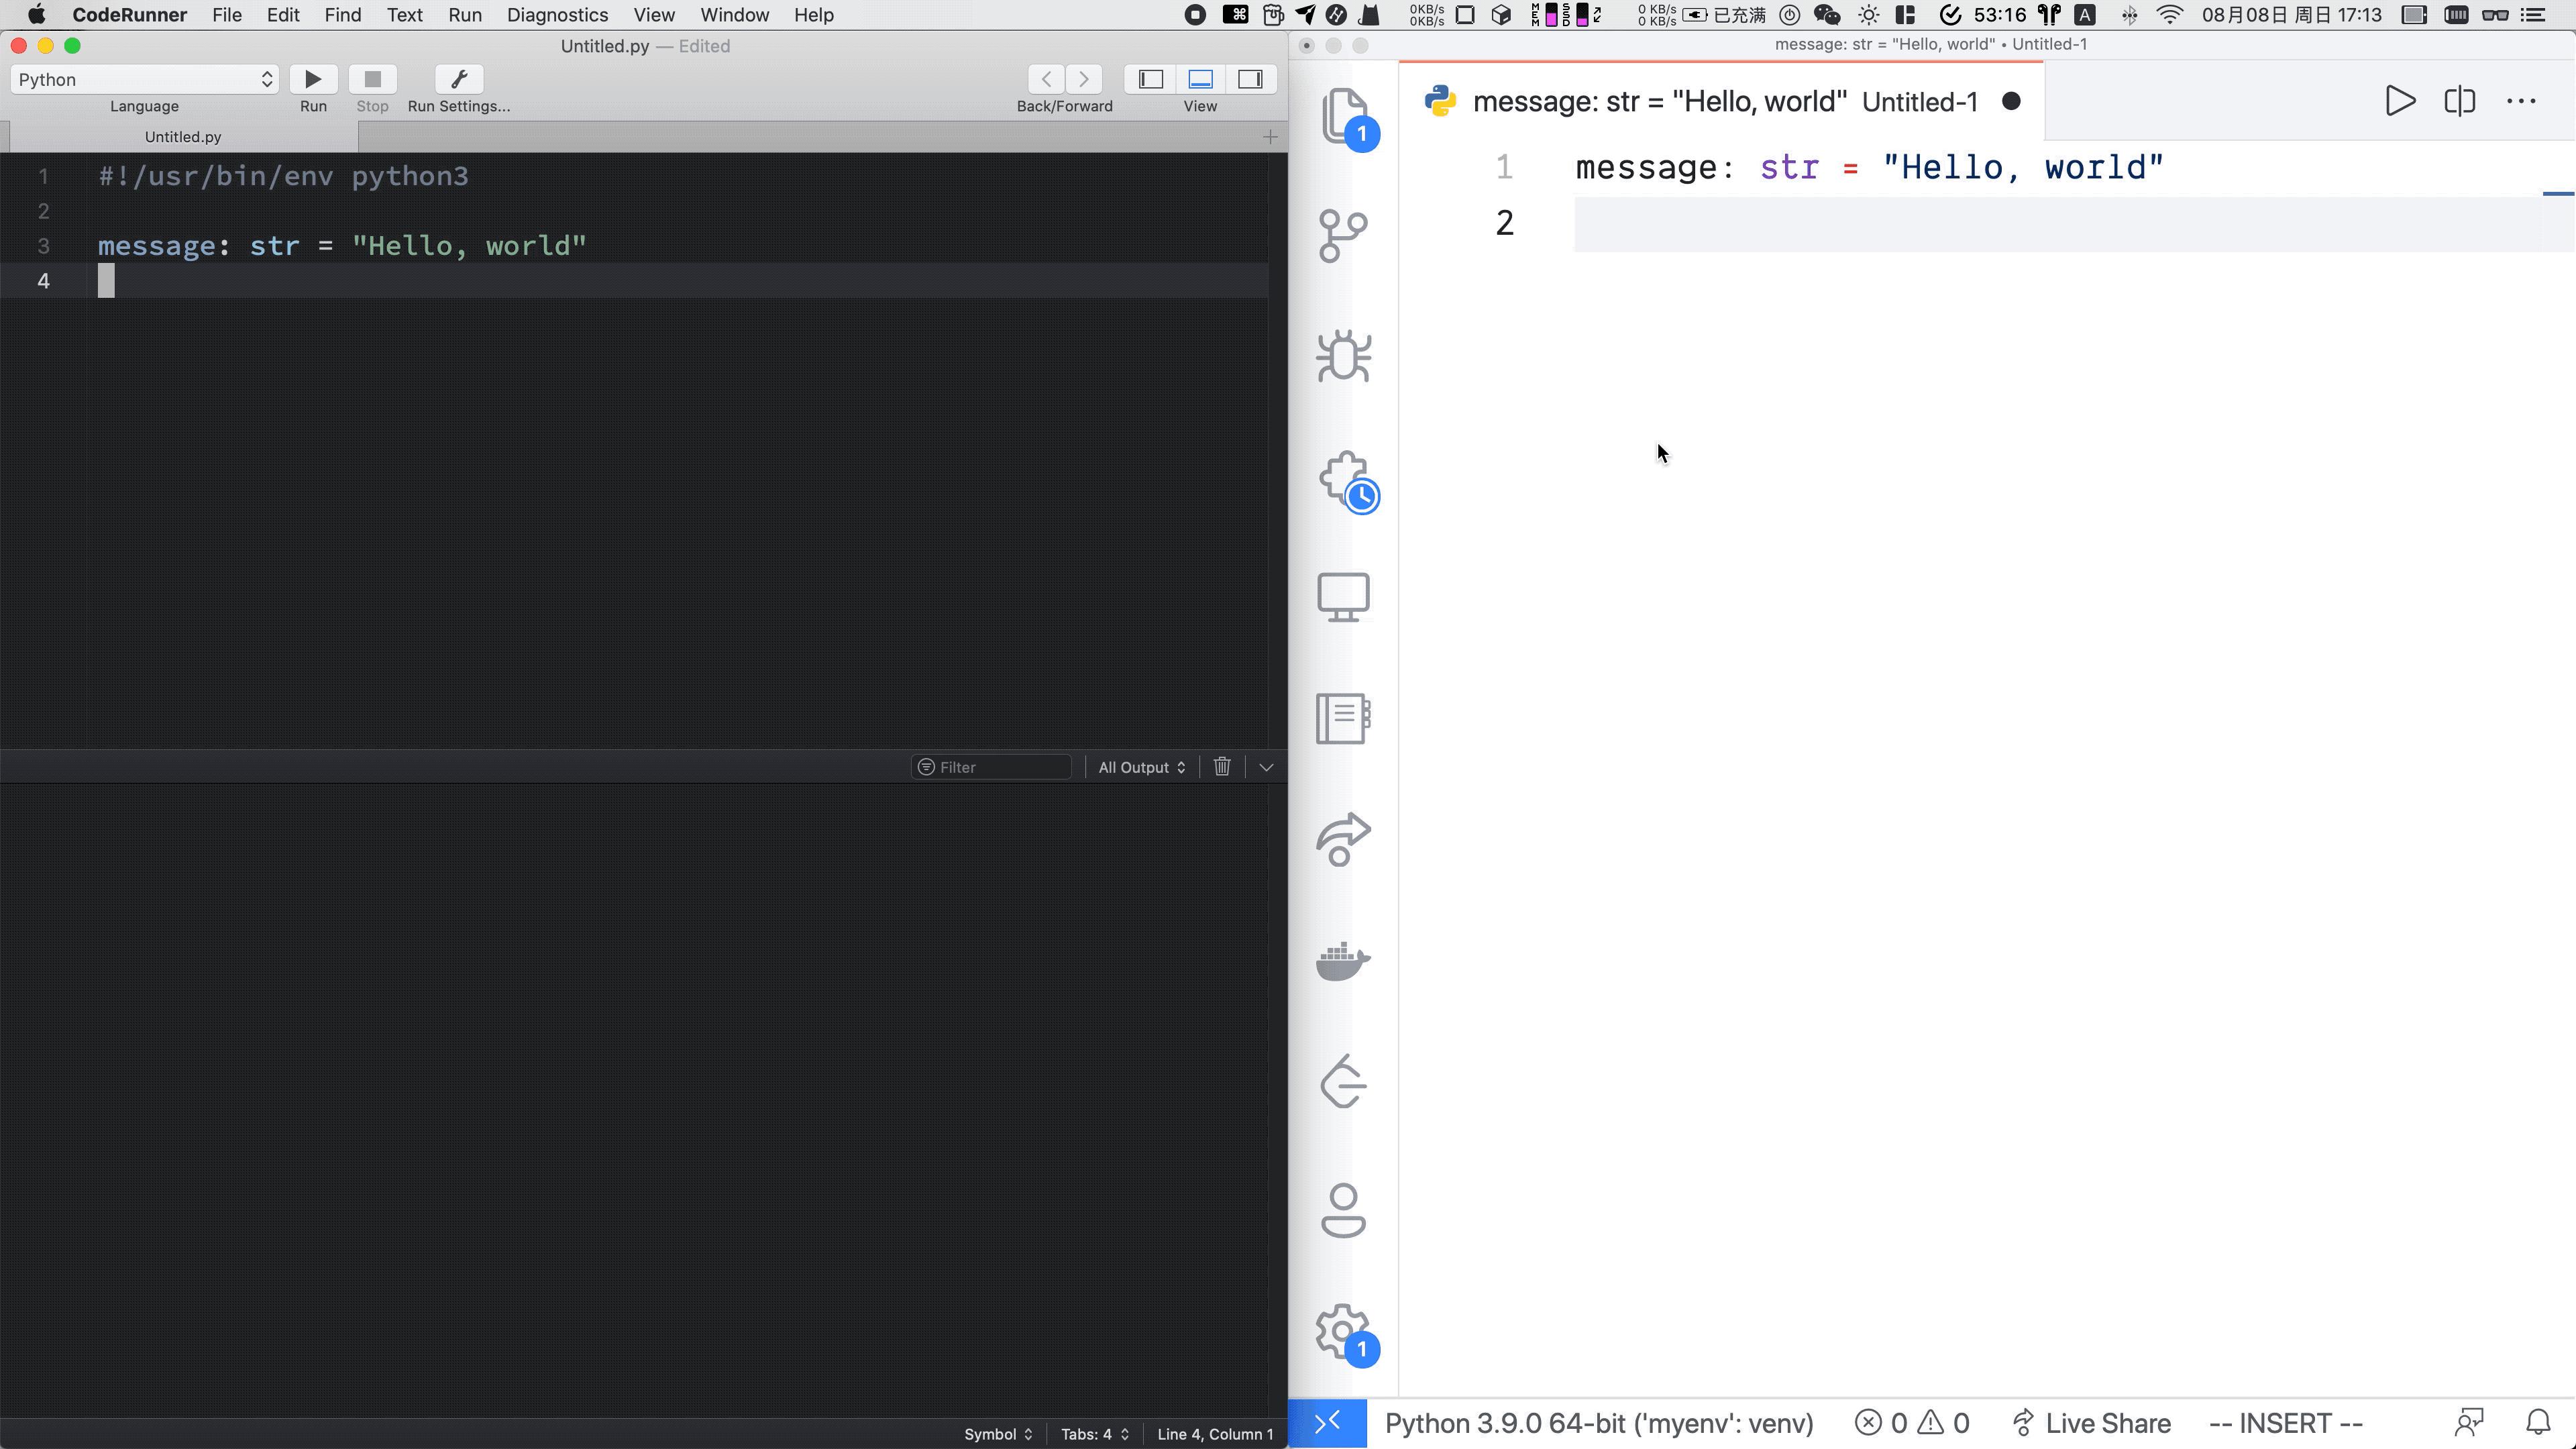Open the Docker panel in VS Code sidebar
Viewport: 2576px width, 1449px height.
pos(1343,962)
